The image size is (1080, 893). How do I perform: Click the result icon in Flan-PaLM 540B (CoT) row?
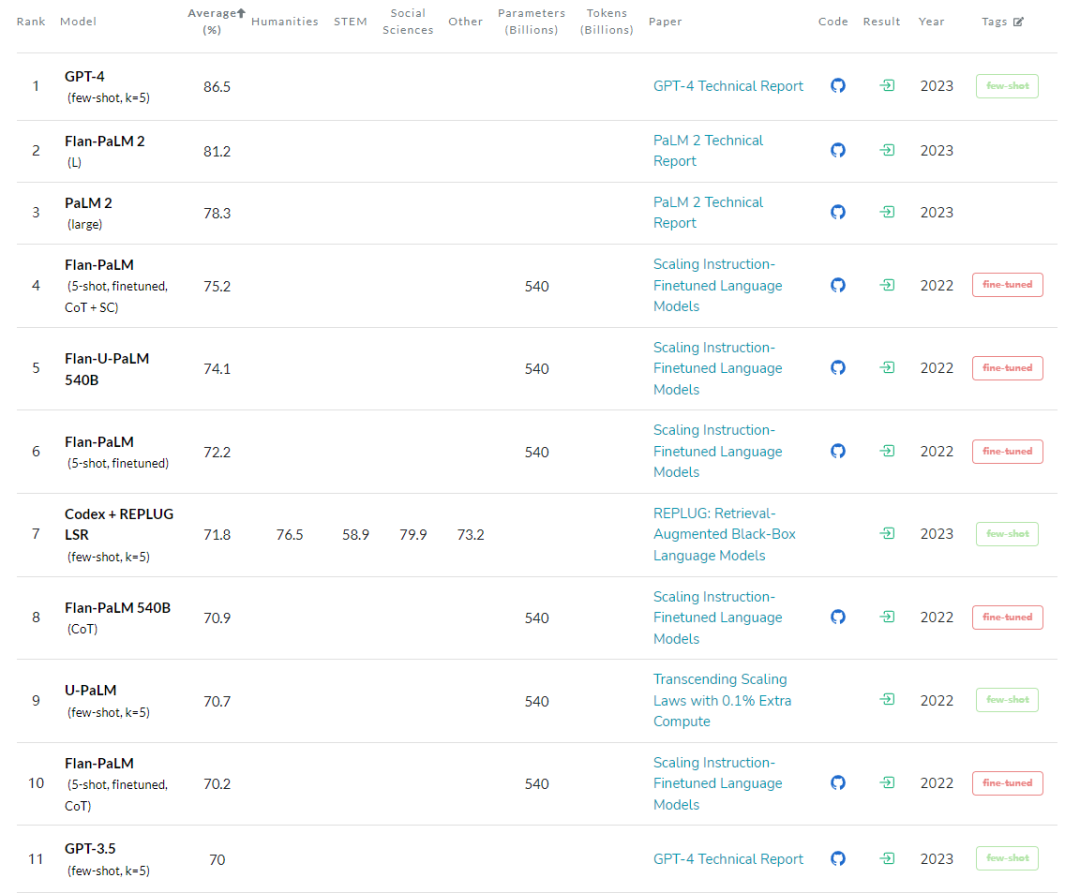click(x=887, y=617)
